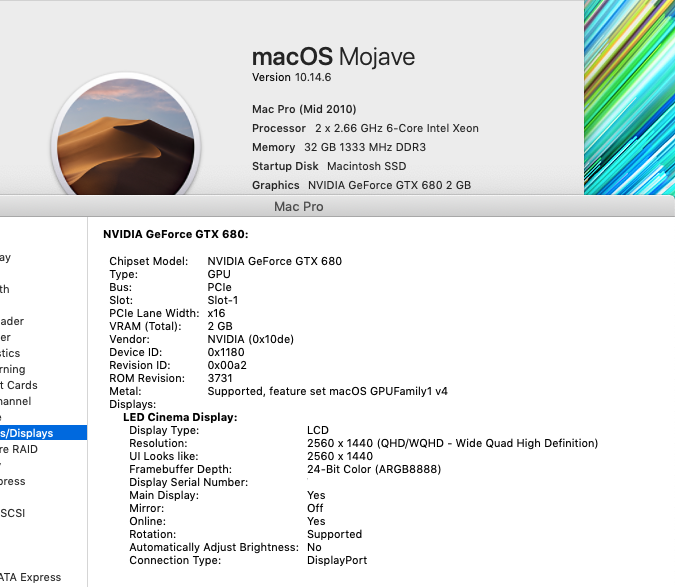
Task: Click the 'Chipset Model:' label
Action: pyautogui.click(x=149, y=261)
